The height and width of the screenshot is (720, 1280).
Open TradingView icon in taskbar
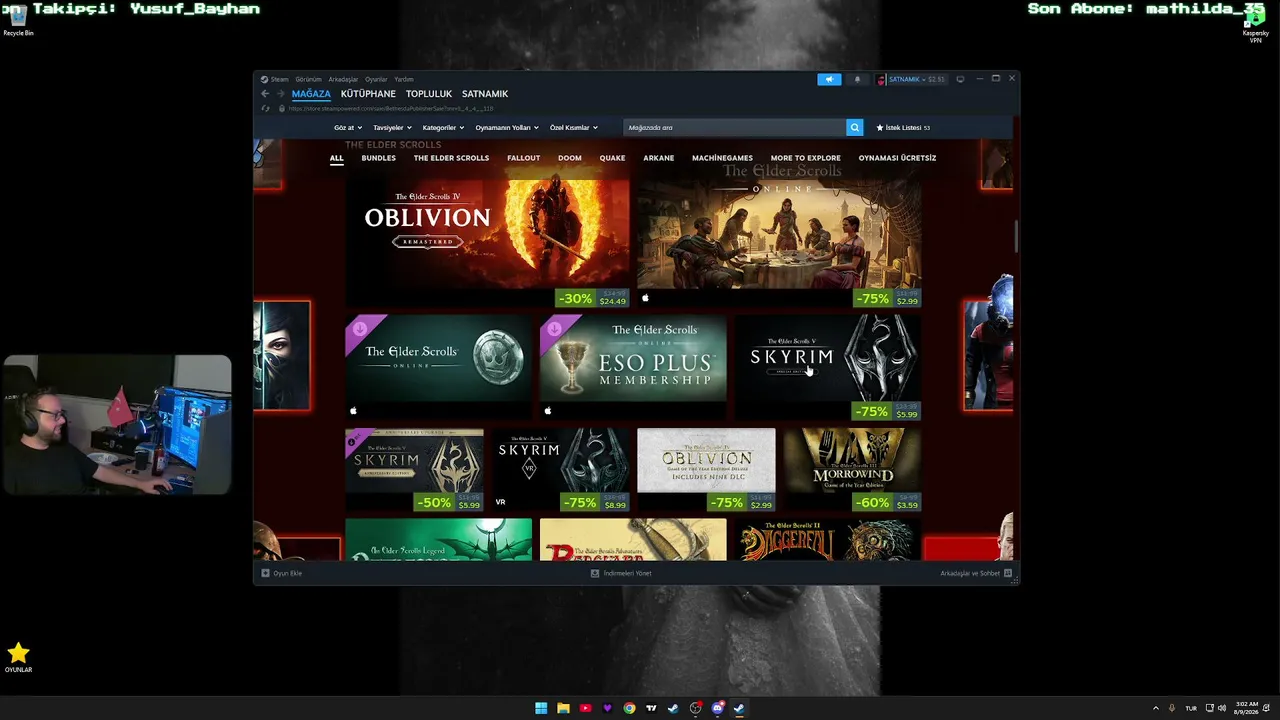coord(651,708)
